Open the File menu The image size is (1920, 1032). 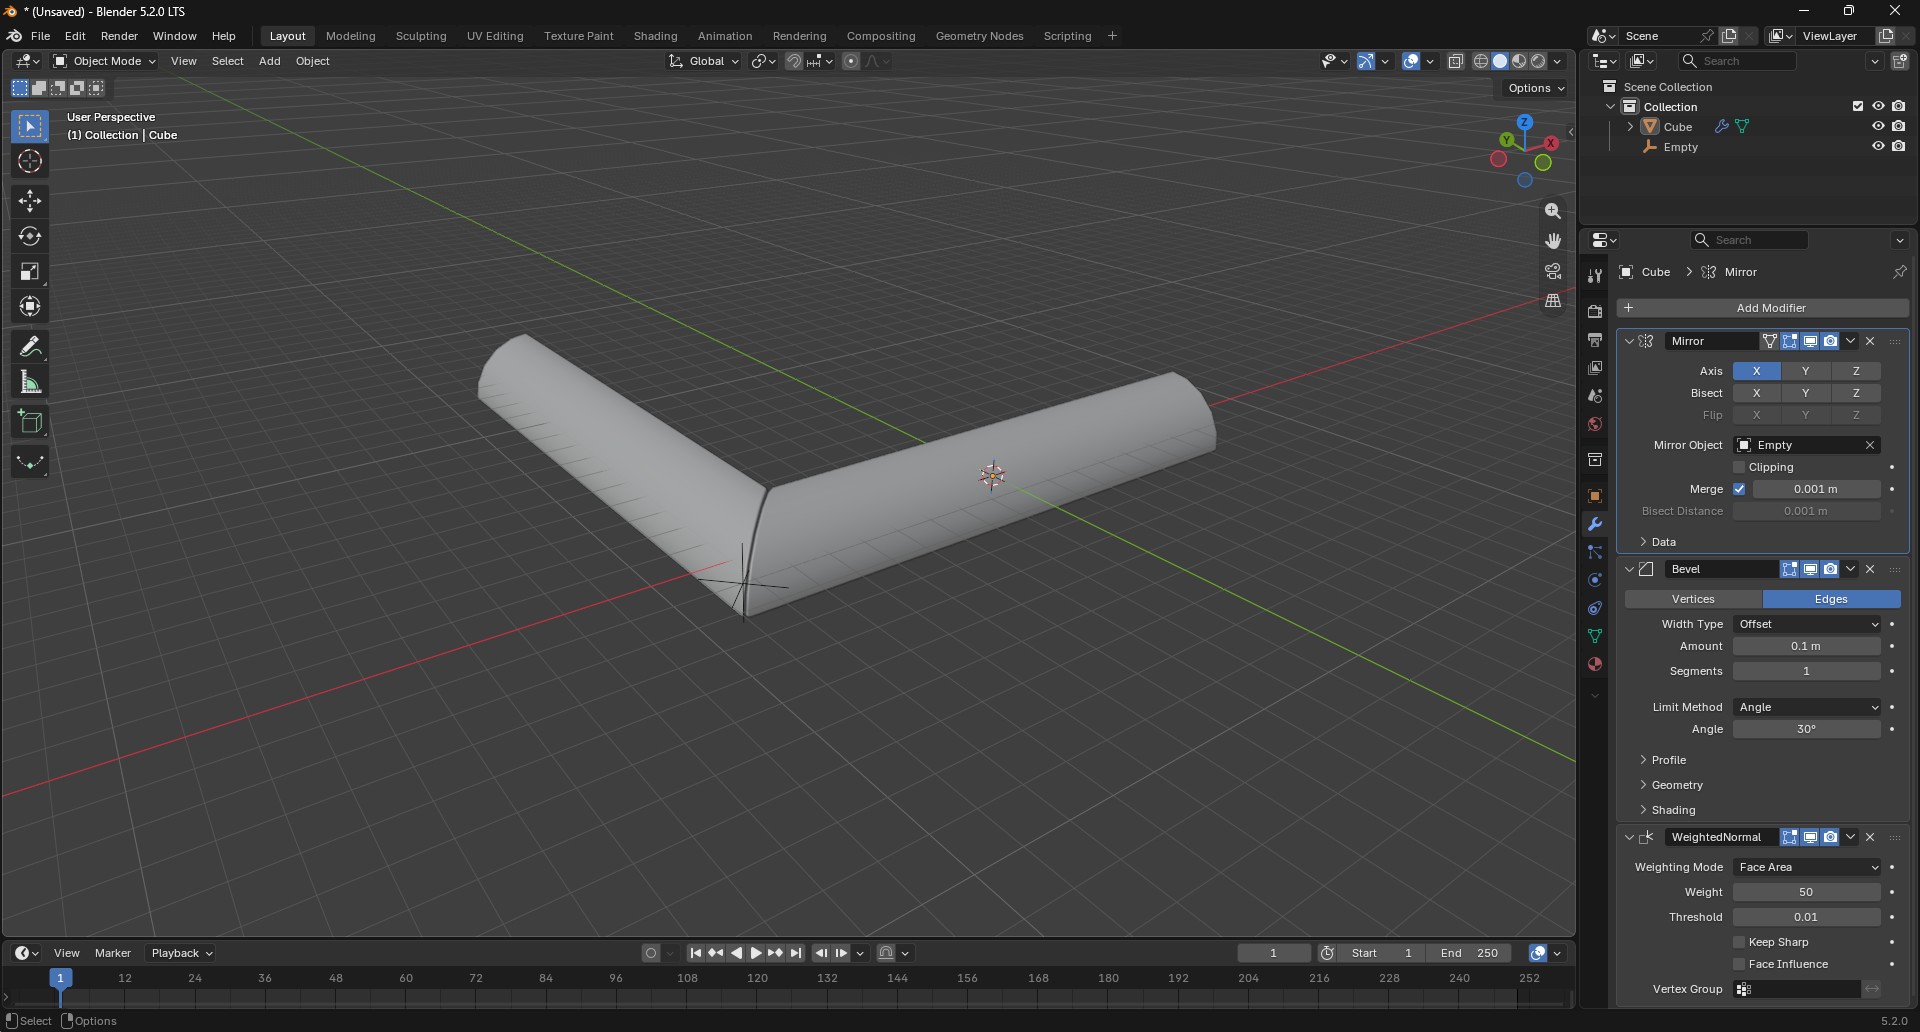click(40, 36)
